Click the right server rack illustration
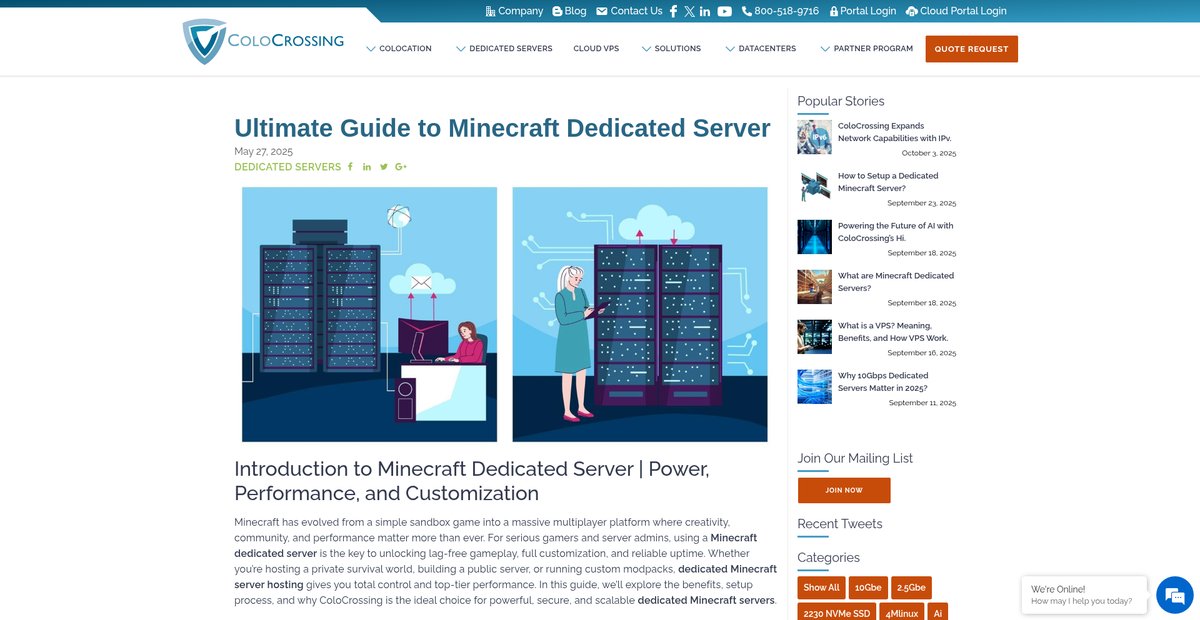 click(x=640, y=314)
